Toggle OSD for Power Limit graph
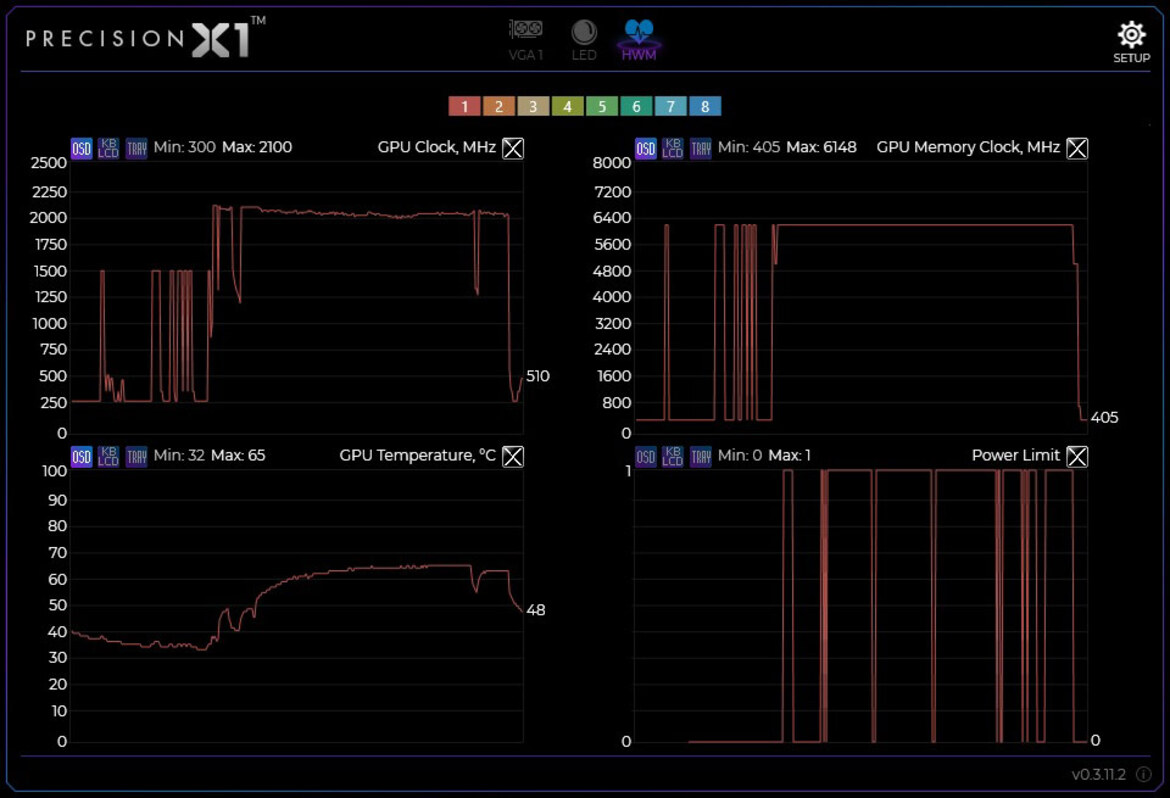Viewport: 1170px width, 798px height. [x=645, y=456]
